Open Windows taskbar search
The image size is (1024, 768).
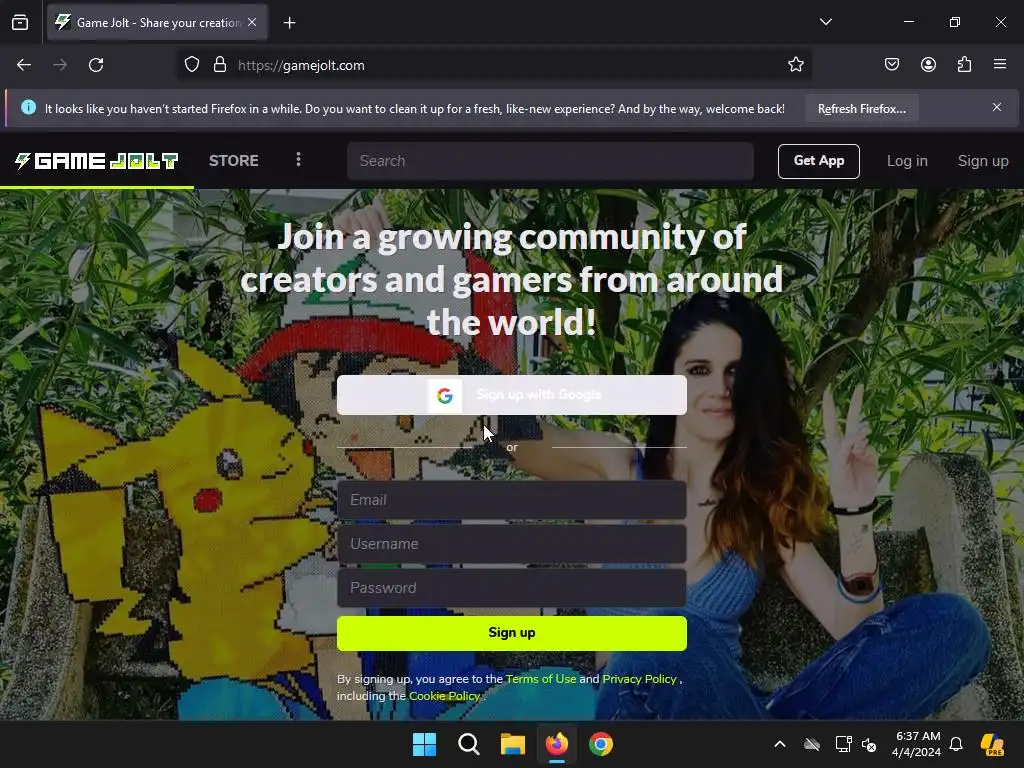[x=468, y=744]
